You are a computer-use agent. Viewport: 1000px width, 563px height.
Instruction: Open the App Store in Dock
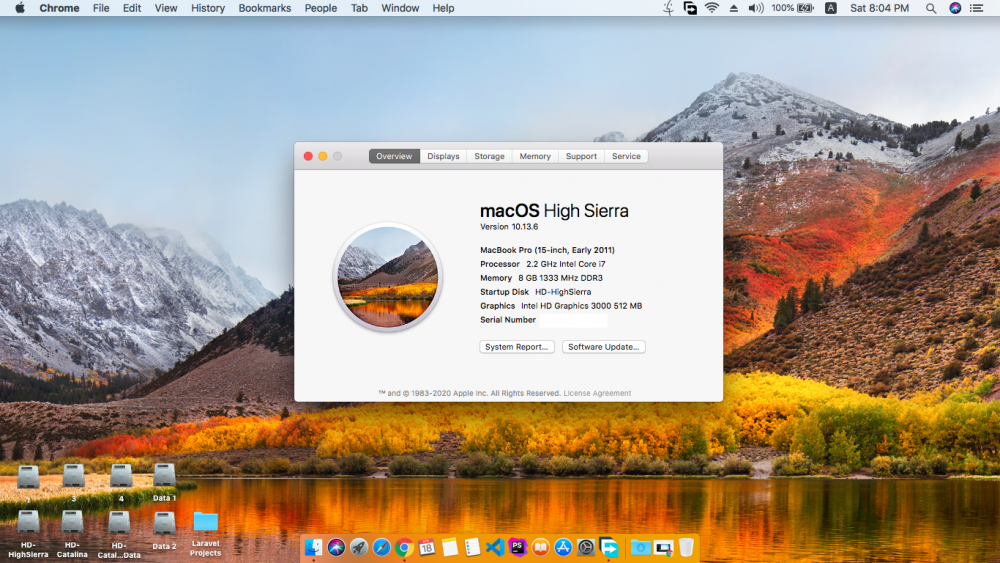click(x=563, y=547)
